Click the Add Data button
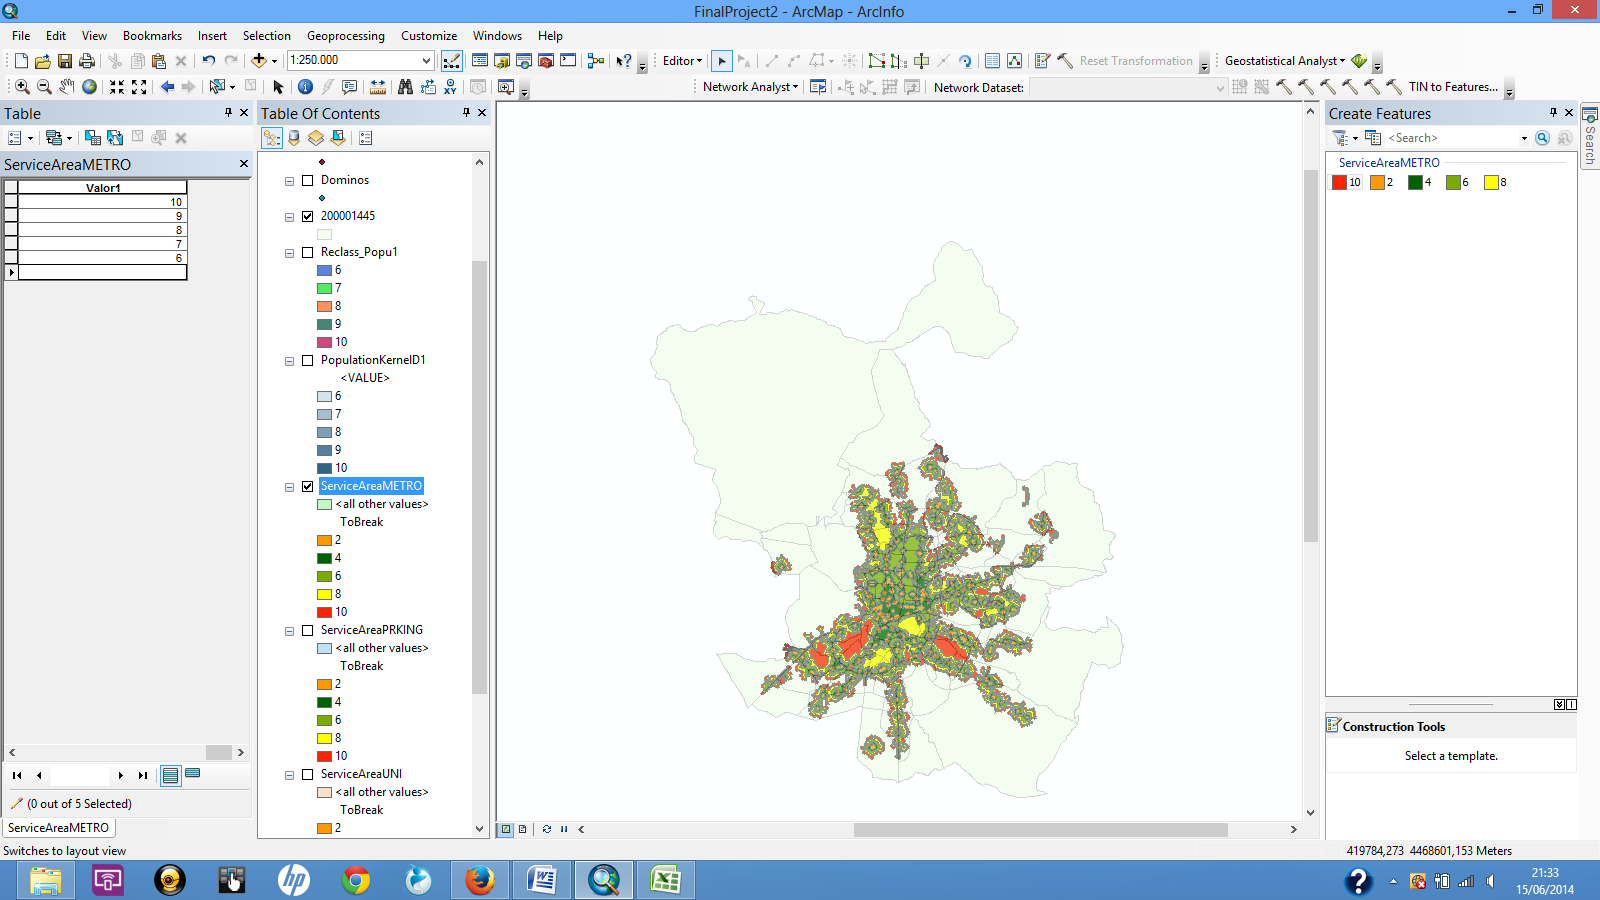The width and height of the screenshot is (1600, 900). pyautogui.click(x=259, y=61)
